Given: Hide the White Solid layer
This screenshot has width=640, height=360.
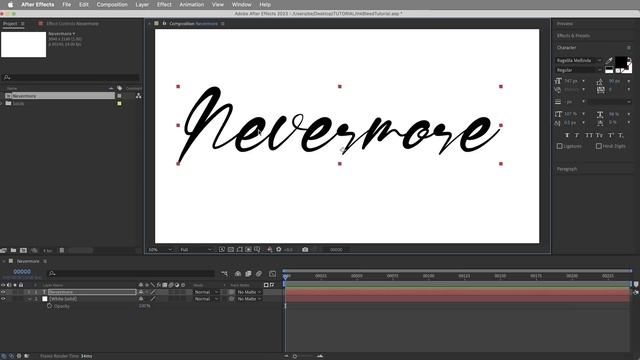Looking at the screenshot, I should click(3, 299).
